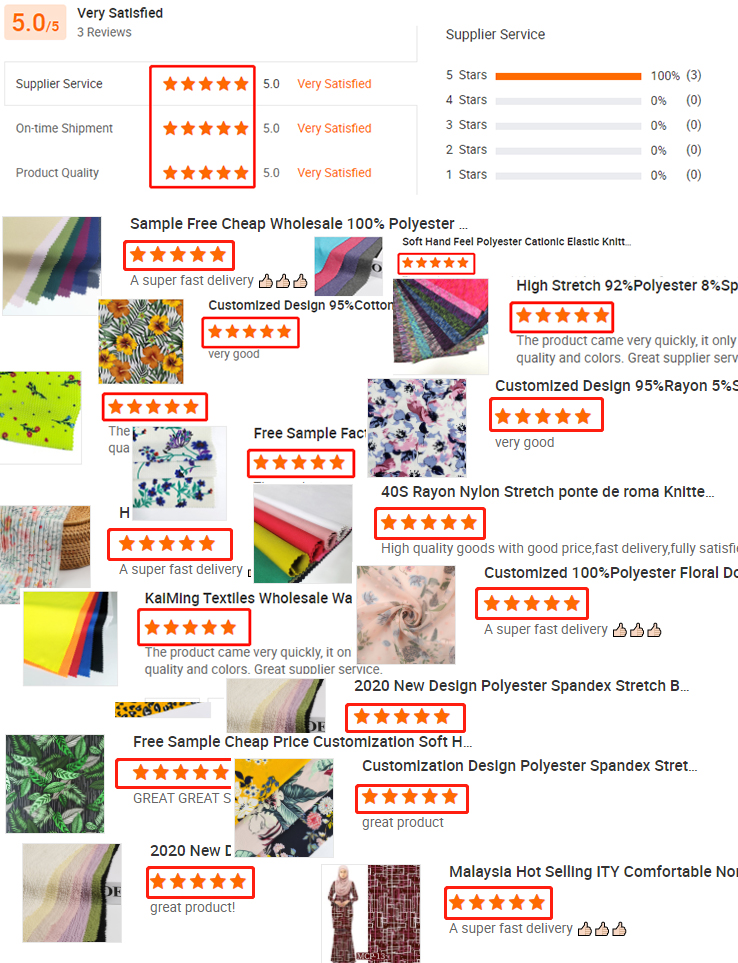738x963 pixels.
Task: Open the hibiscus floral fabric thumbnail
Action: (x=141, y=341)
